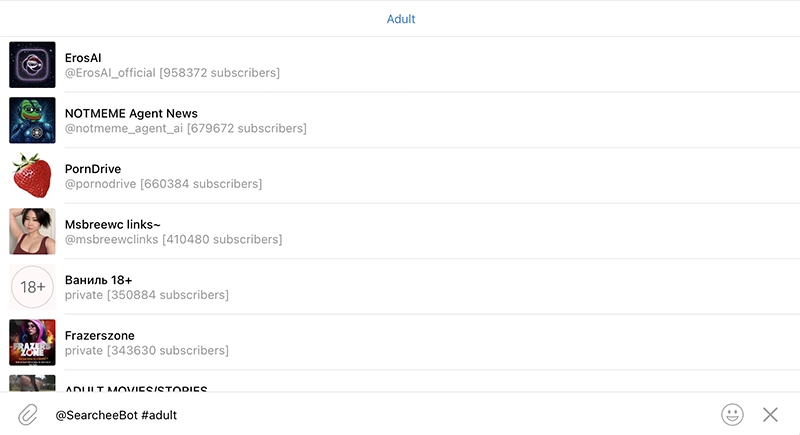800x435 pixels.
Task: Click the @ErosAI_official subscriber count line
Action: [172, 73]
